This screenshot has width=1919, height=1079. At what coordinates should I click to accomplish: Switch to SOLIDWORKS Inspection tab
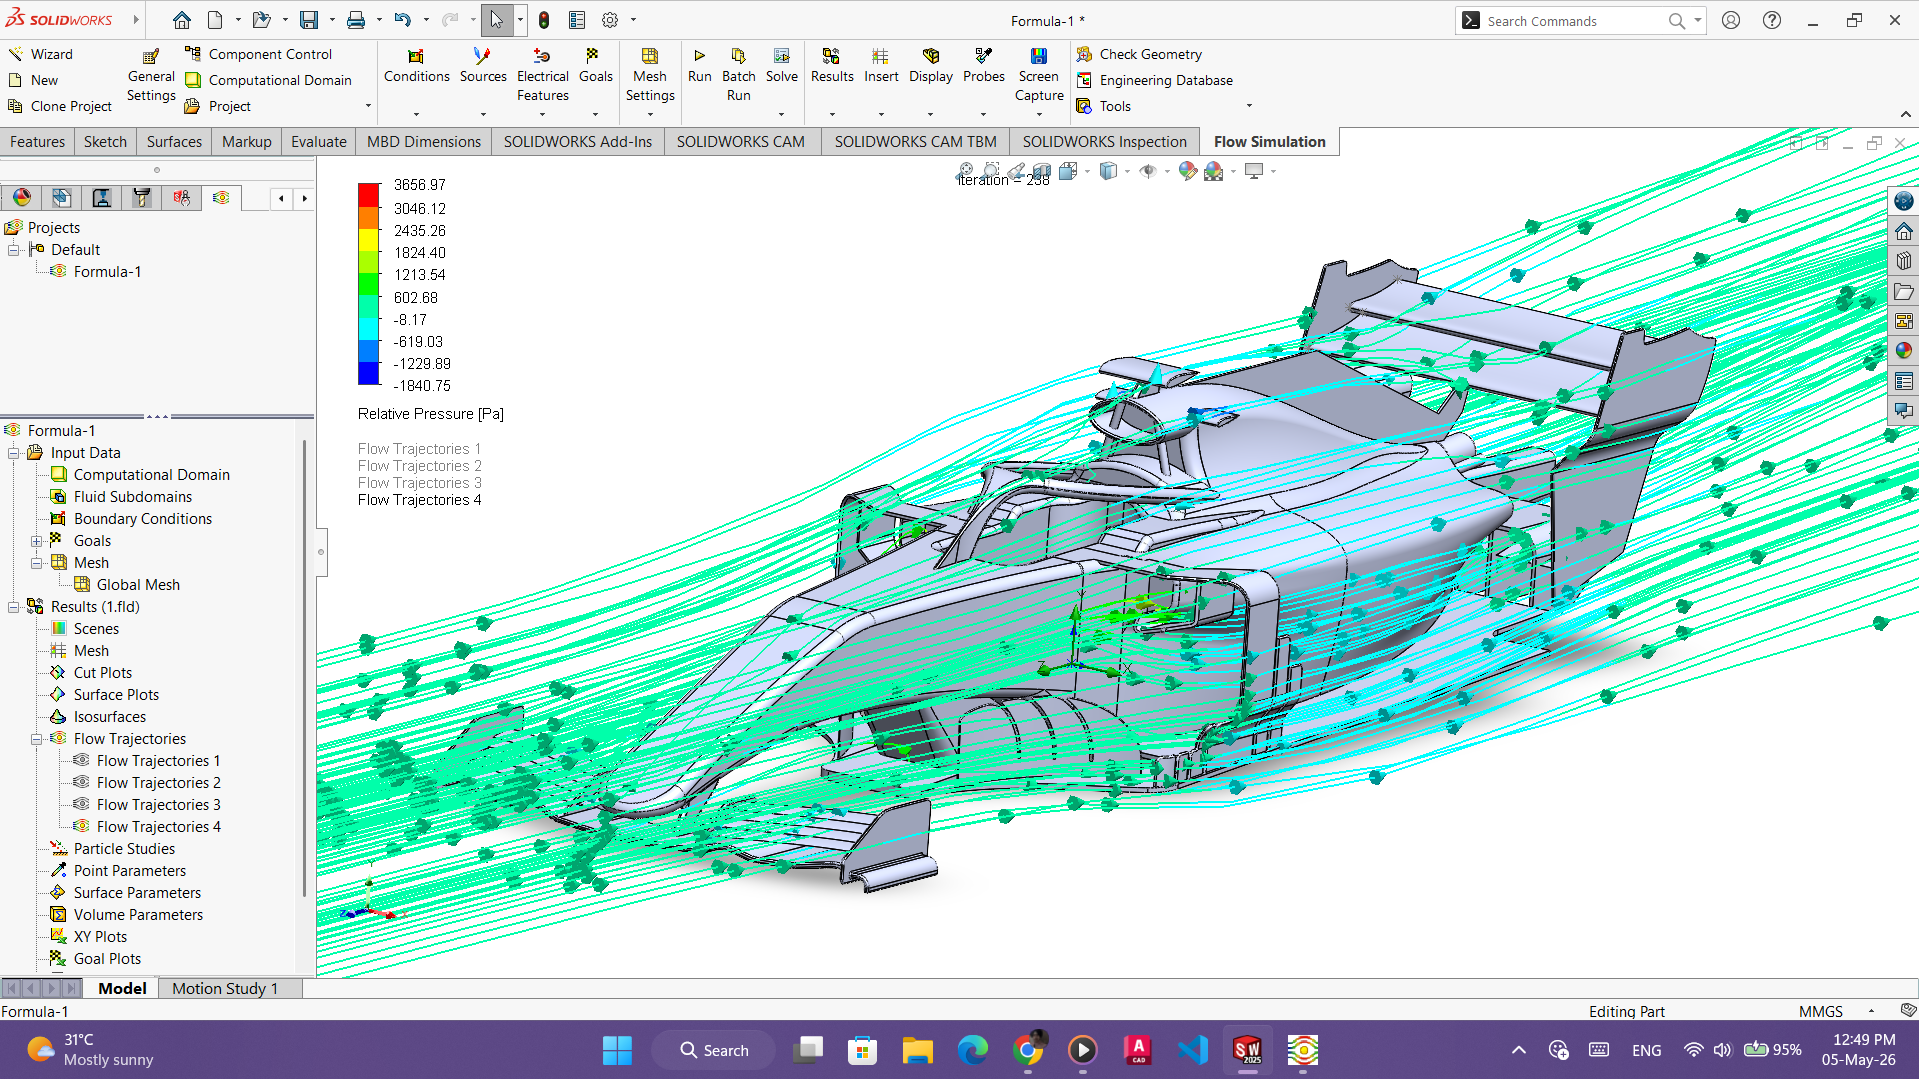[x=1104, y=142]
